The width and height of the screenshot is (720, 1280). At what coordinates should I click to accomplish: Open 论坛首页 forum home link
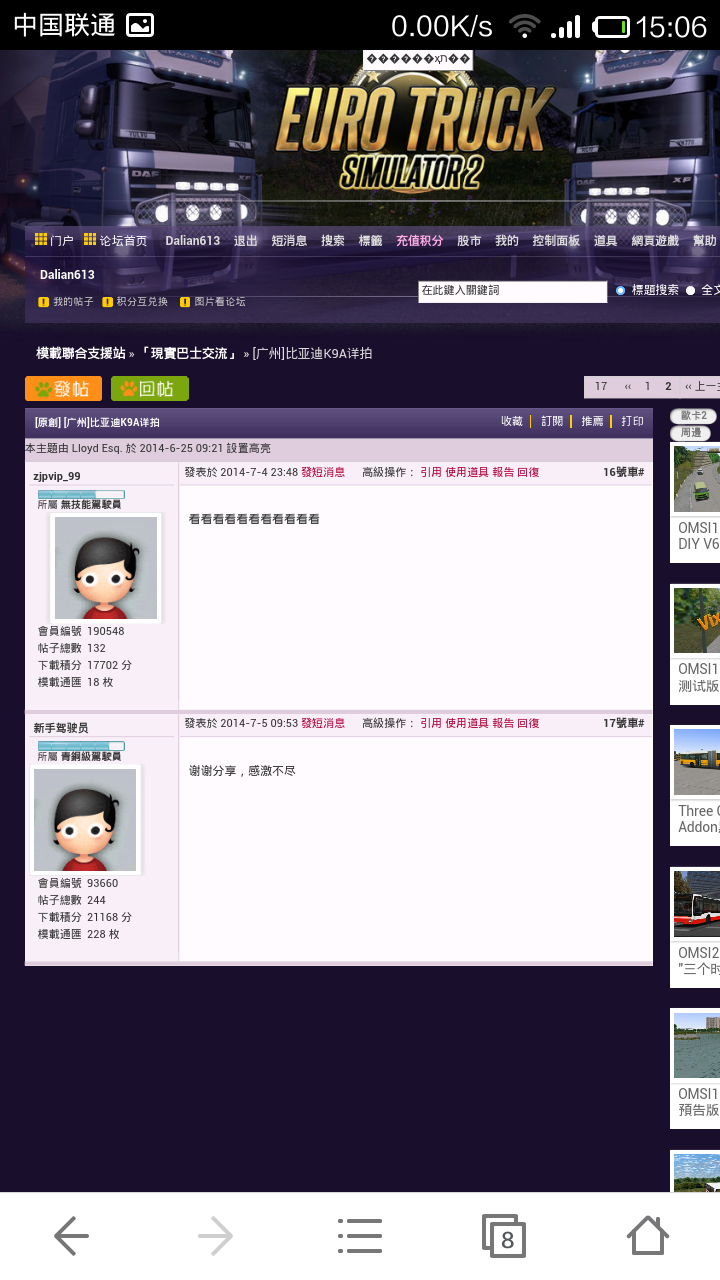(115, 240)
